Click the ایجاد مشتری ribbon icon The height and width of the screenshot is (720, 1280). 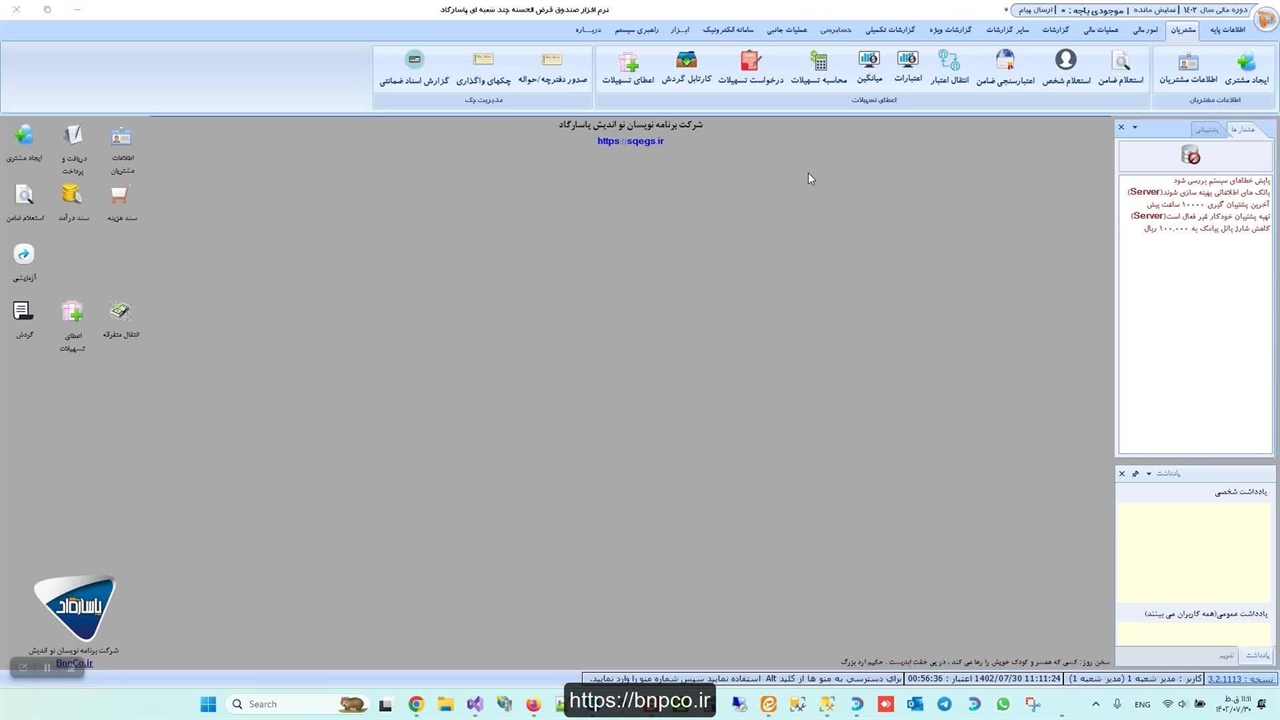[x=1246, y=67]
